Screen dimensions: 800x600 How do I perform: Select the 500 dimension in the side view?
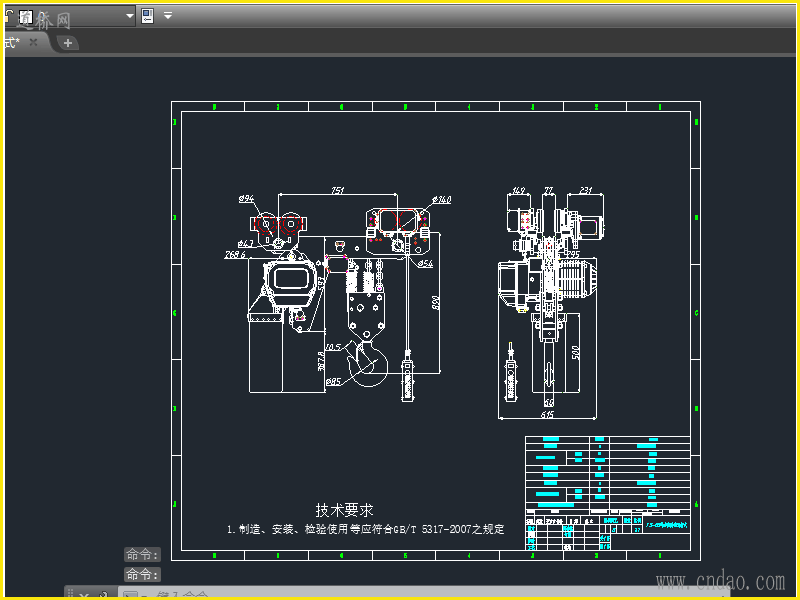tap(577, 353)
